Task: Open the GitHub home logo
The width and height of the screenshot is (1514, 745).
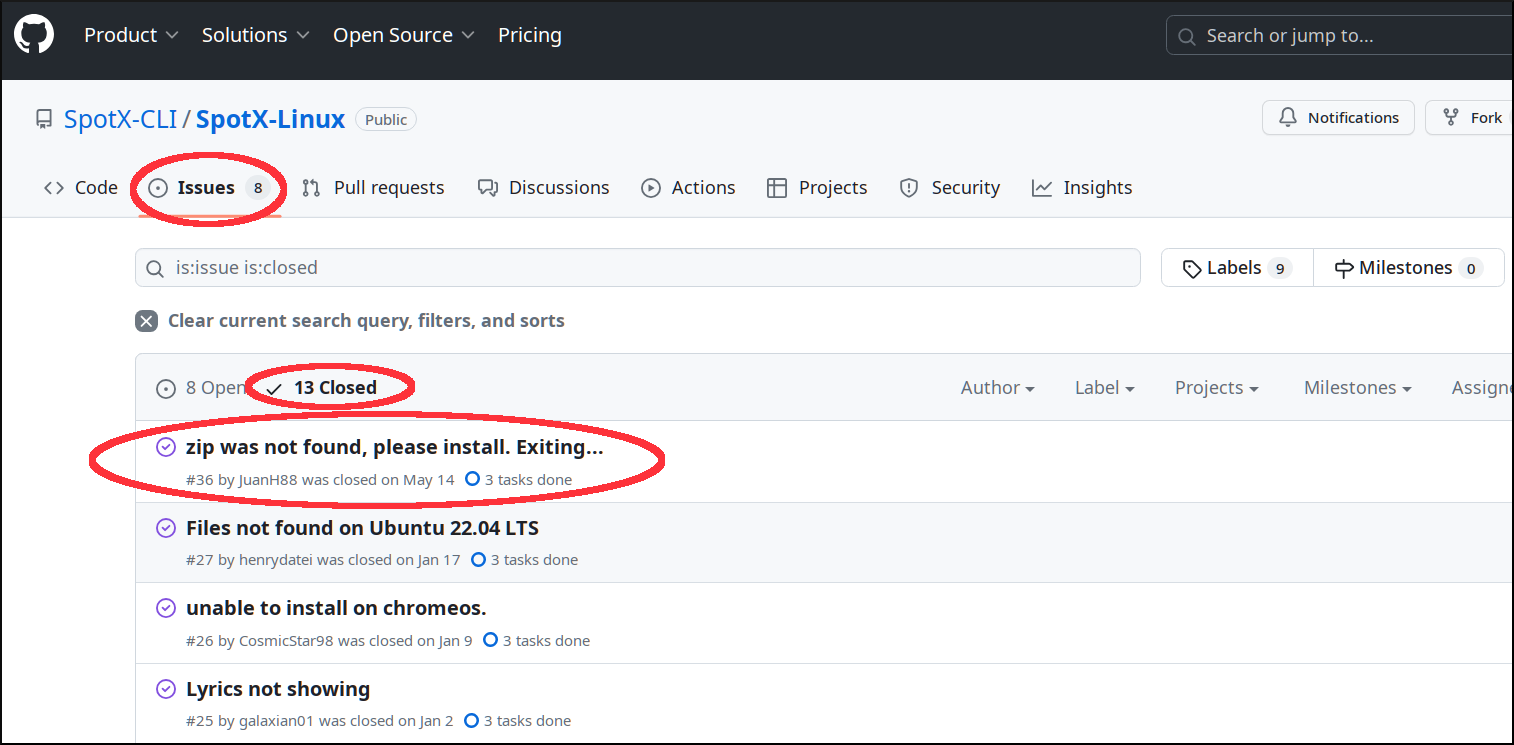Action: click(34, 35)
